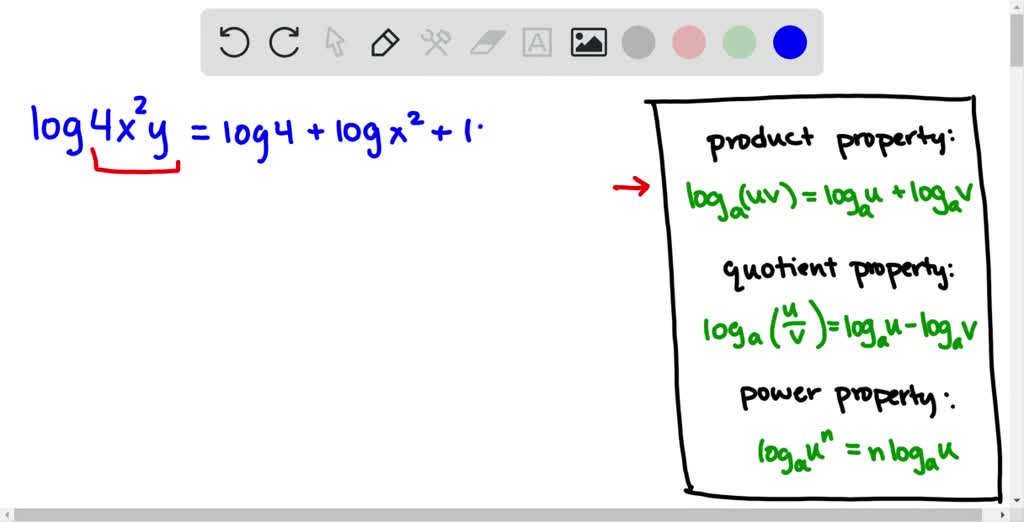Click the "product property" heading text
Image resolution: width=1024 pixels, height=522 pixels.
pyautogui.click(x=831, y=143)
